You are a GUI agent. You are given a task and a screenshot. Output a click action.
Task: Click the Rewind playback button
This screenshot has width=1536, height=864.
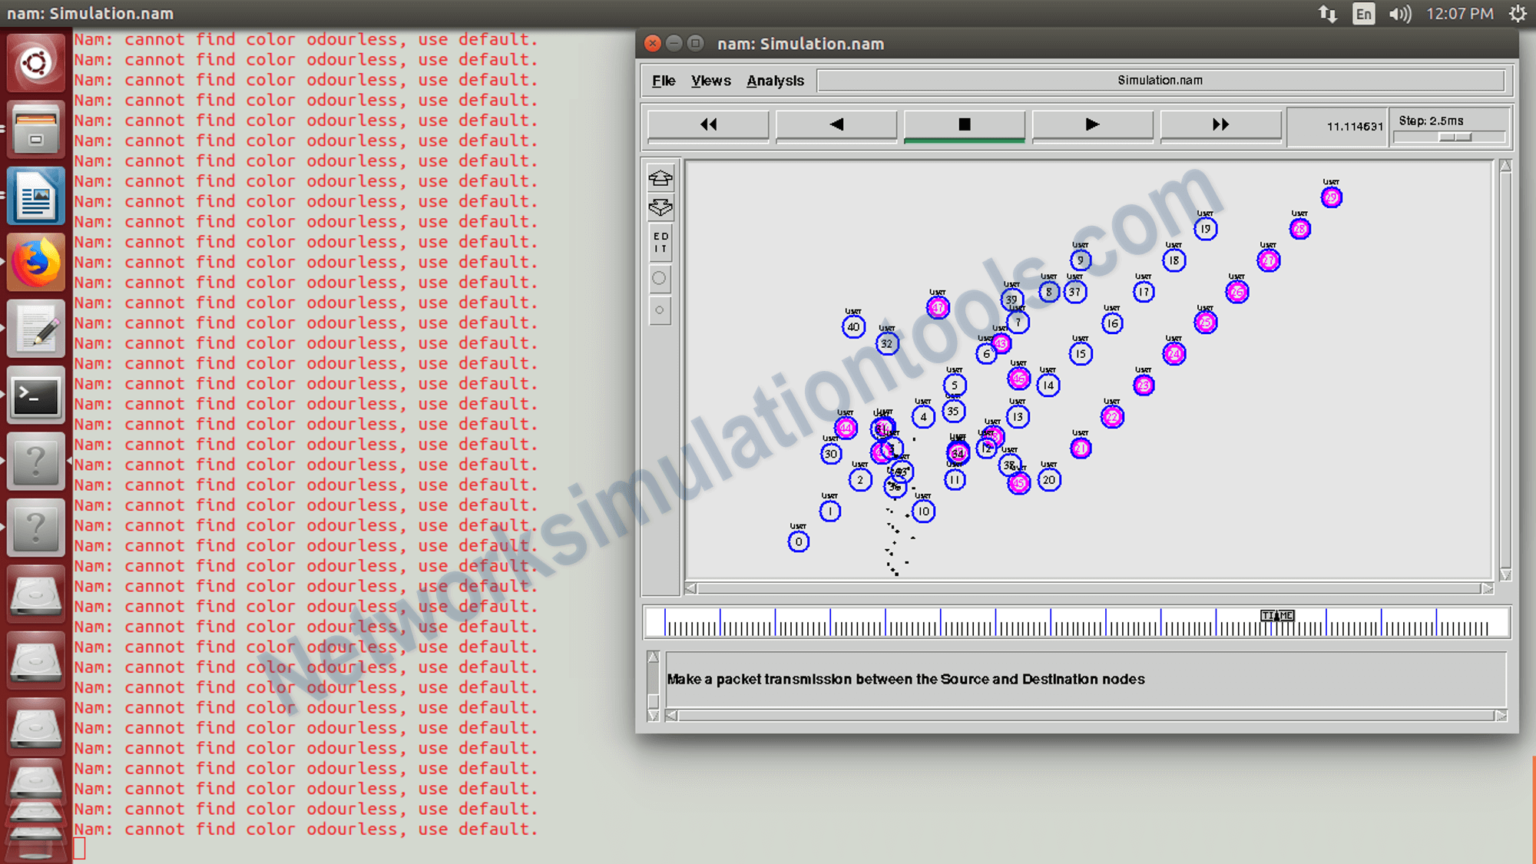pos(708,123)
